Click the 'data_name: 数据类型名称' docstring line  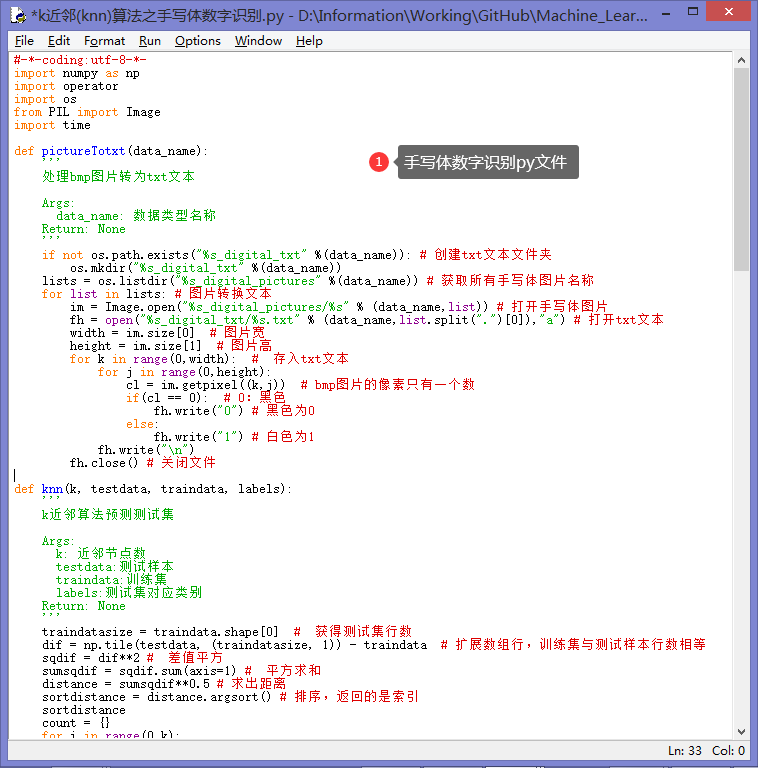[x=136, y=216]
